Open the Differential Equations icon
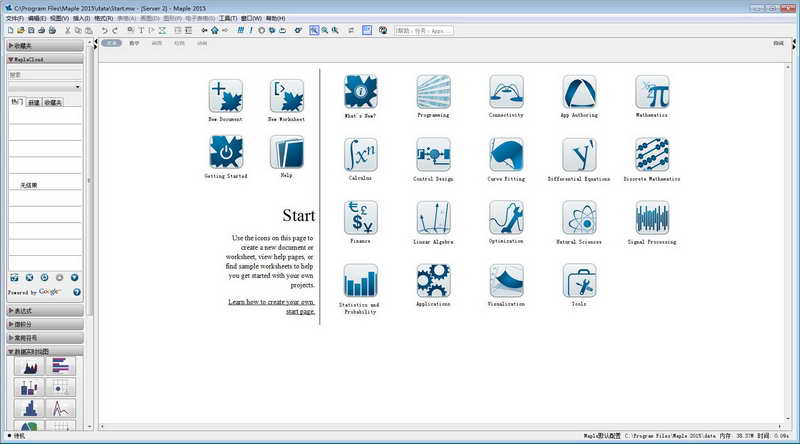Screen dimensions: 800x444 click(x=579, y=155)
